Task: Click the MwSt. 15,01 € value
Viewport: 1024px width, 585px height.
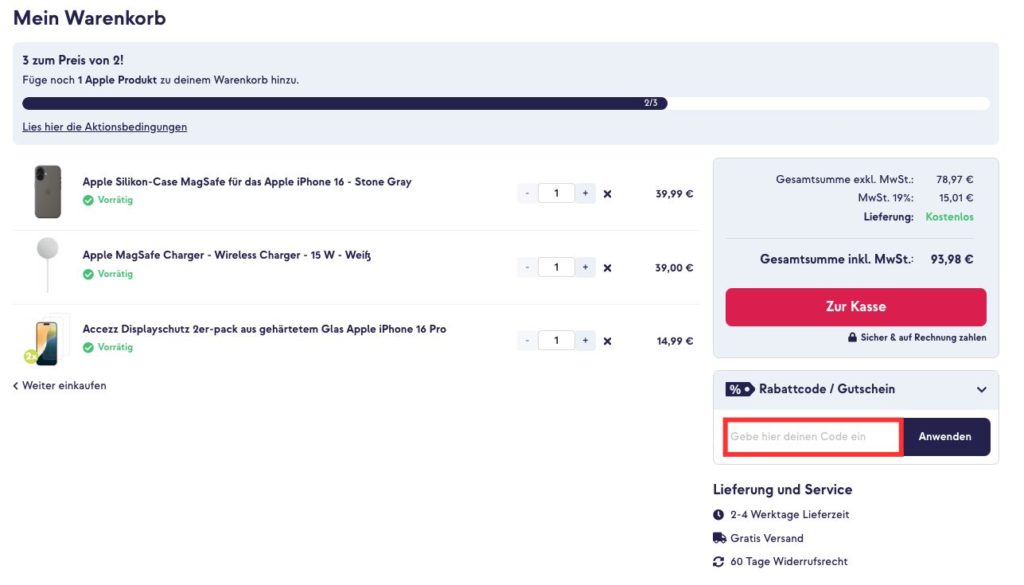Action: pos(956,197)
